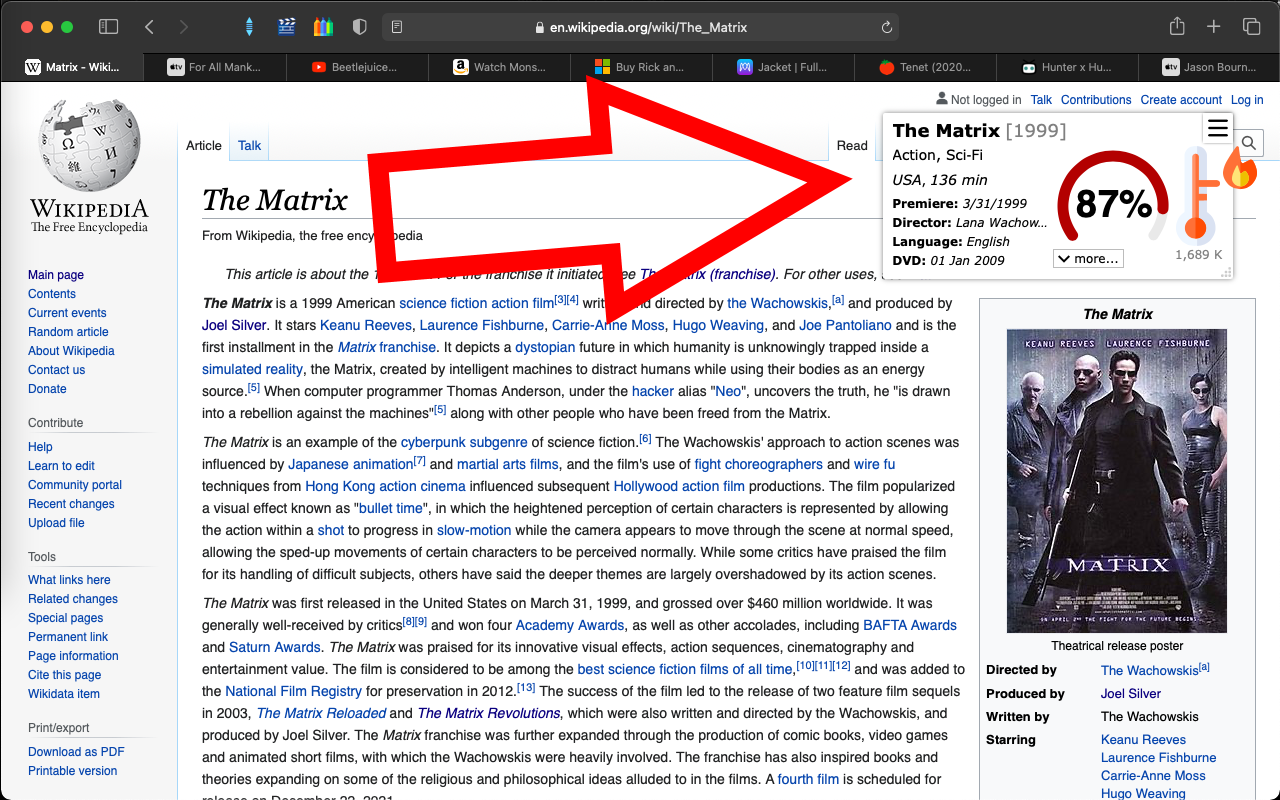Expand more details in the movie popup

[1088, 259]
